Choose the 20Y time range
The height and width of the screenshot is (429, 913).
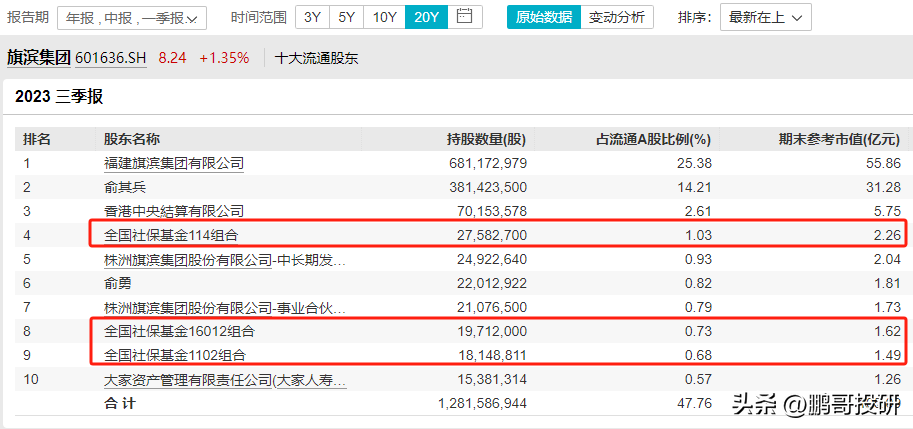pos(425,17)
